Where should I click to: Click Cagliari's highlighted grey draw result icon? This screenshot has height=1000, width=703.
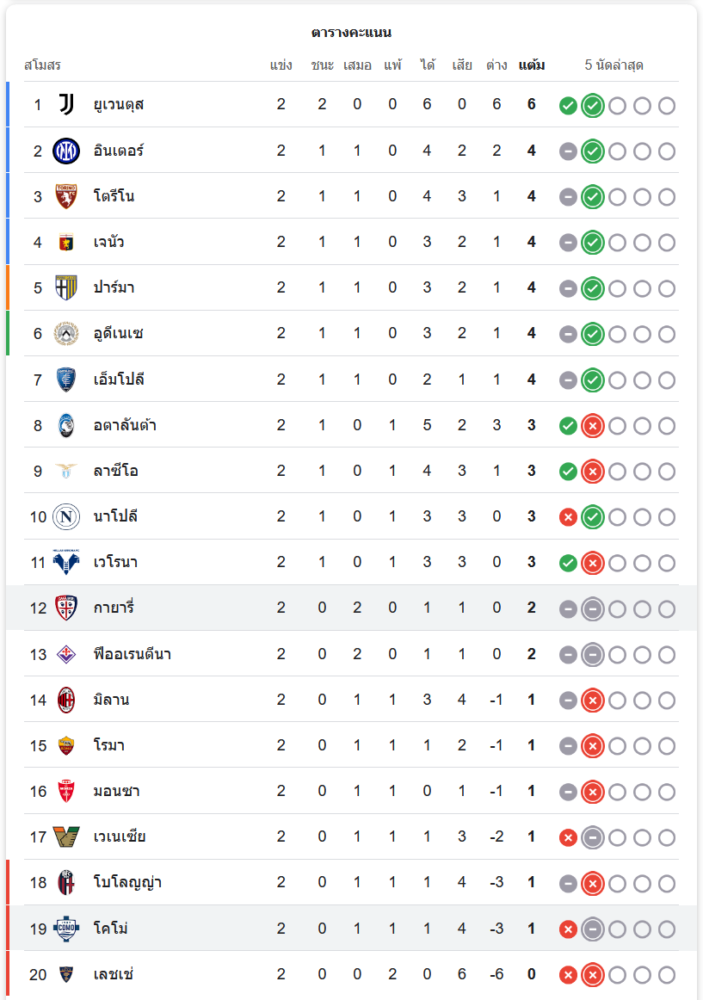[592, 609]
